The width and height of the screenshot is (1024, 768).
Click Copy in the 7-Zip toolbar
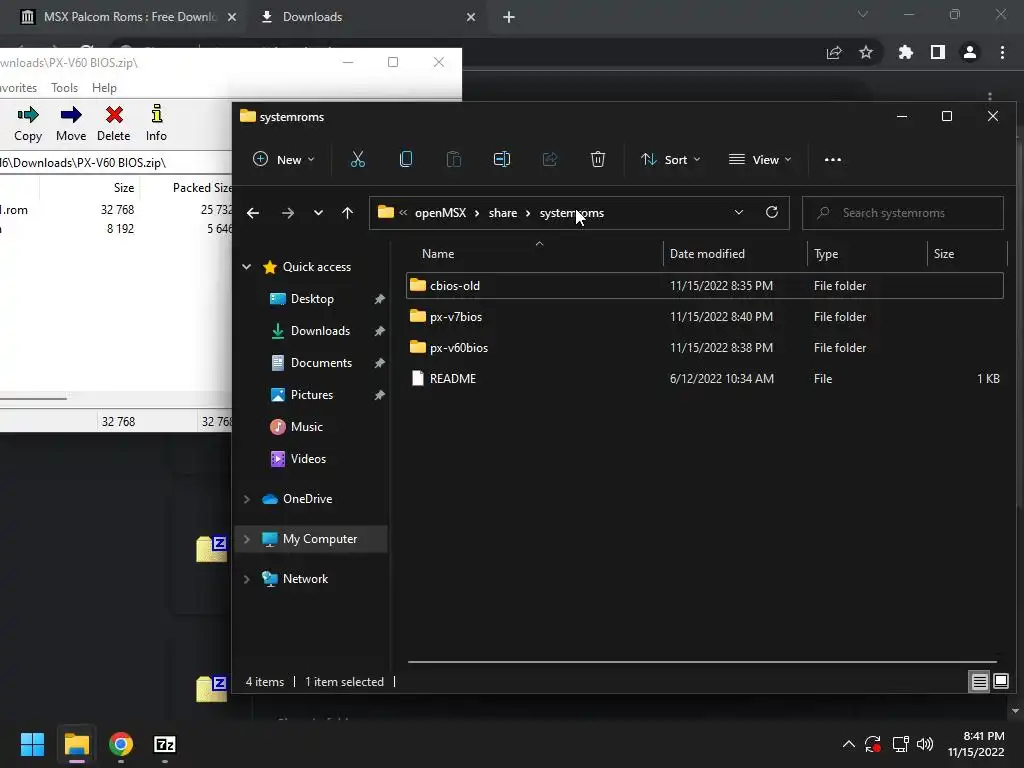pyautogui.click(x=28, y=123)
